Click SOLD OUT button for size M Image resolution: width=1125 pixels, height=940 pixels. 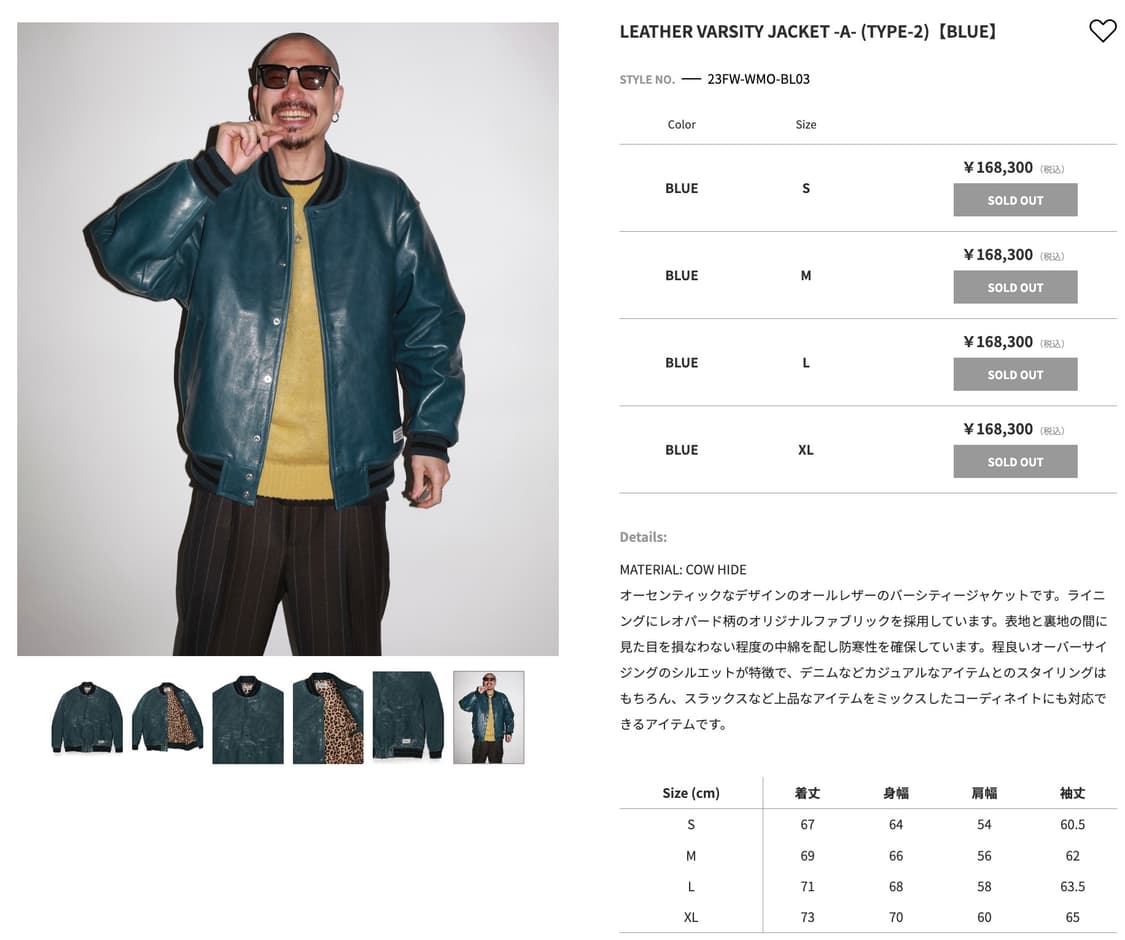point(1015,287)
